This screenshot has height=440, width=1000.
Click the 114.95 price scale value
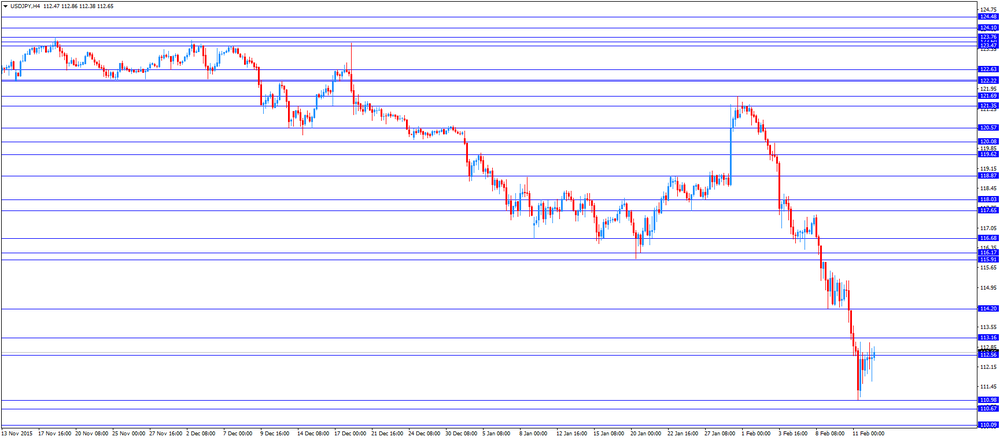click(989, 288)
